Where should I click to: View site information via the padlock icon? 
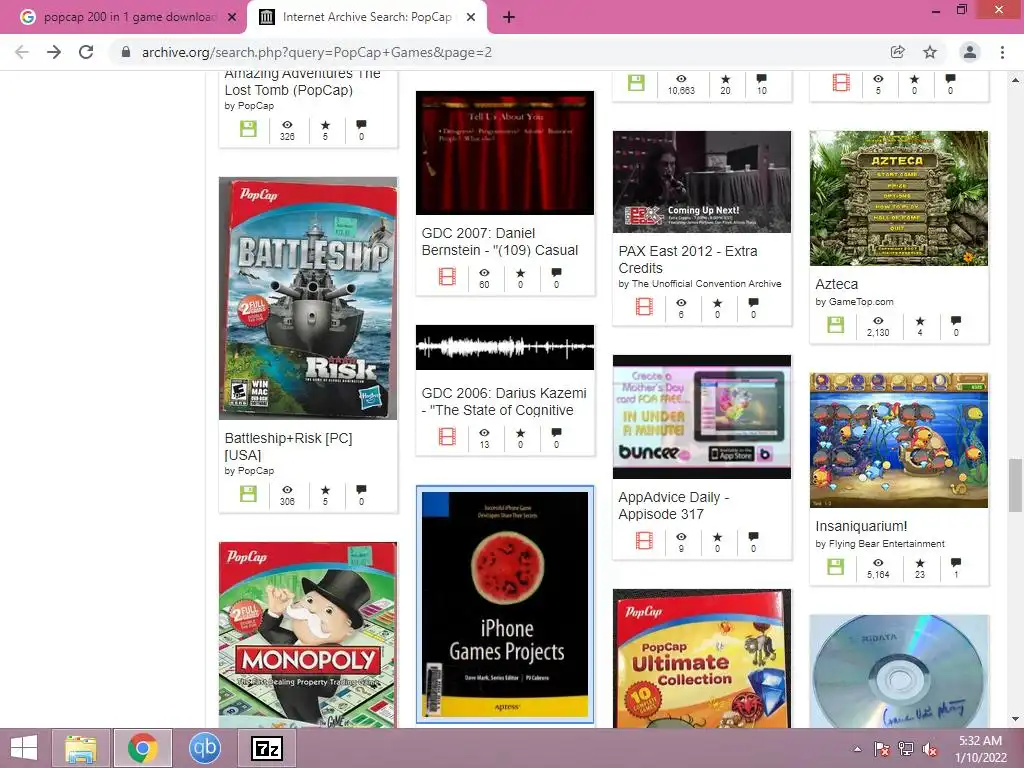coord(126,52)
